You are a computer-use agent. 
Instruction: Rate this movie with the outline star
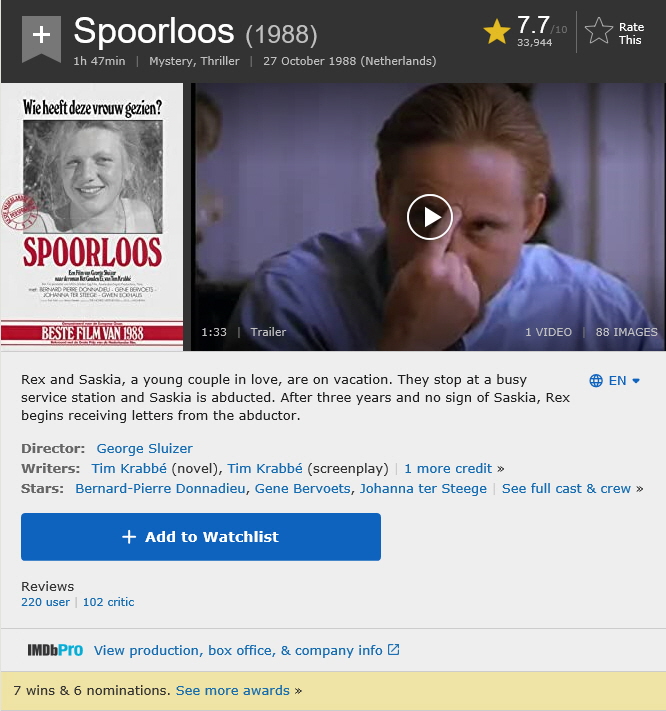pos(598,31)
